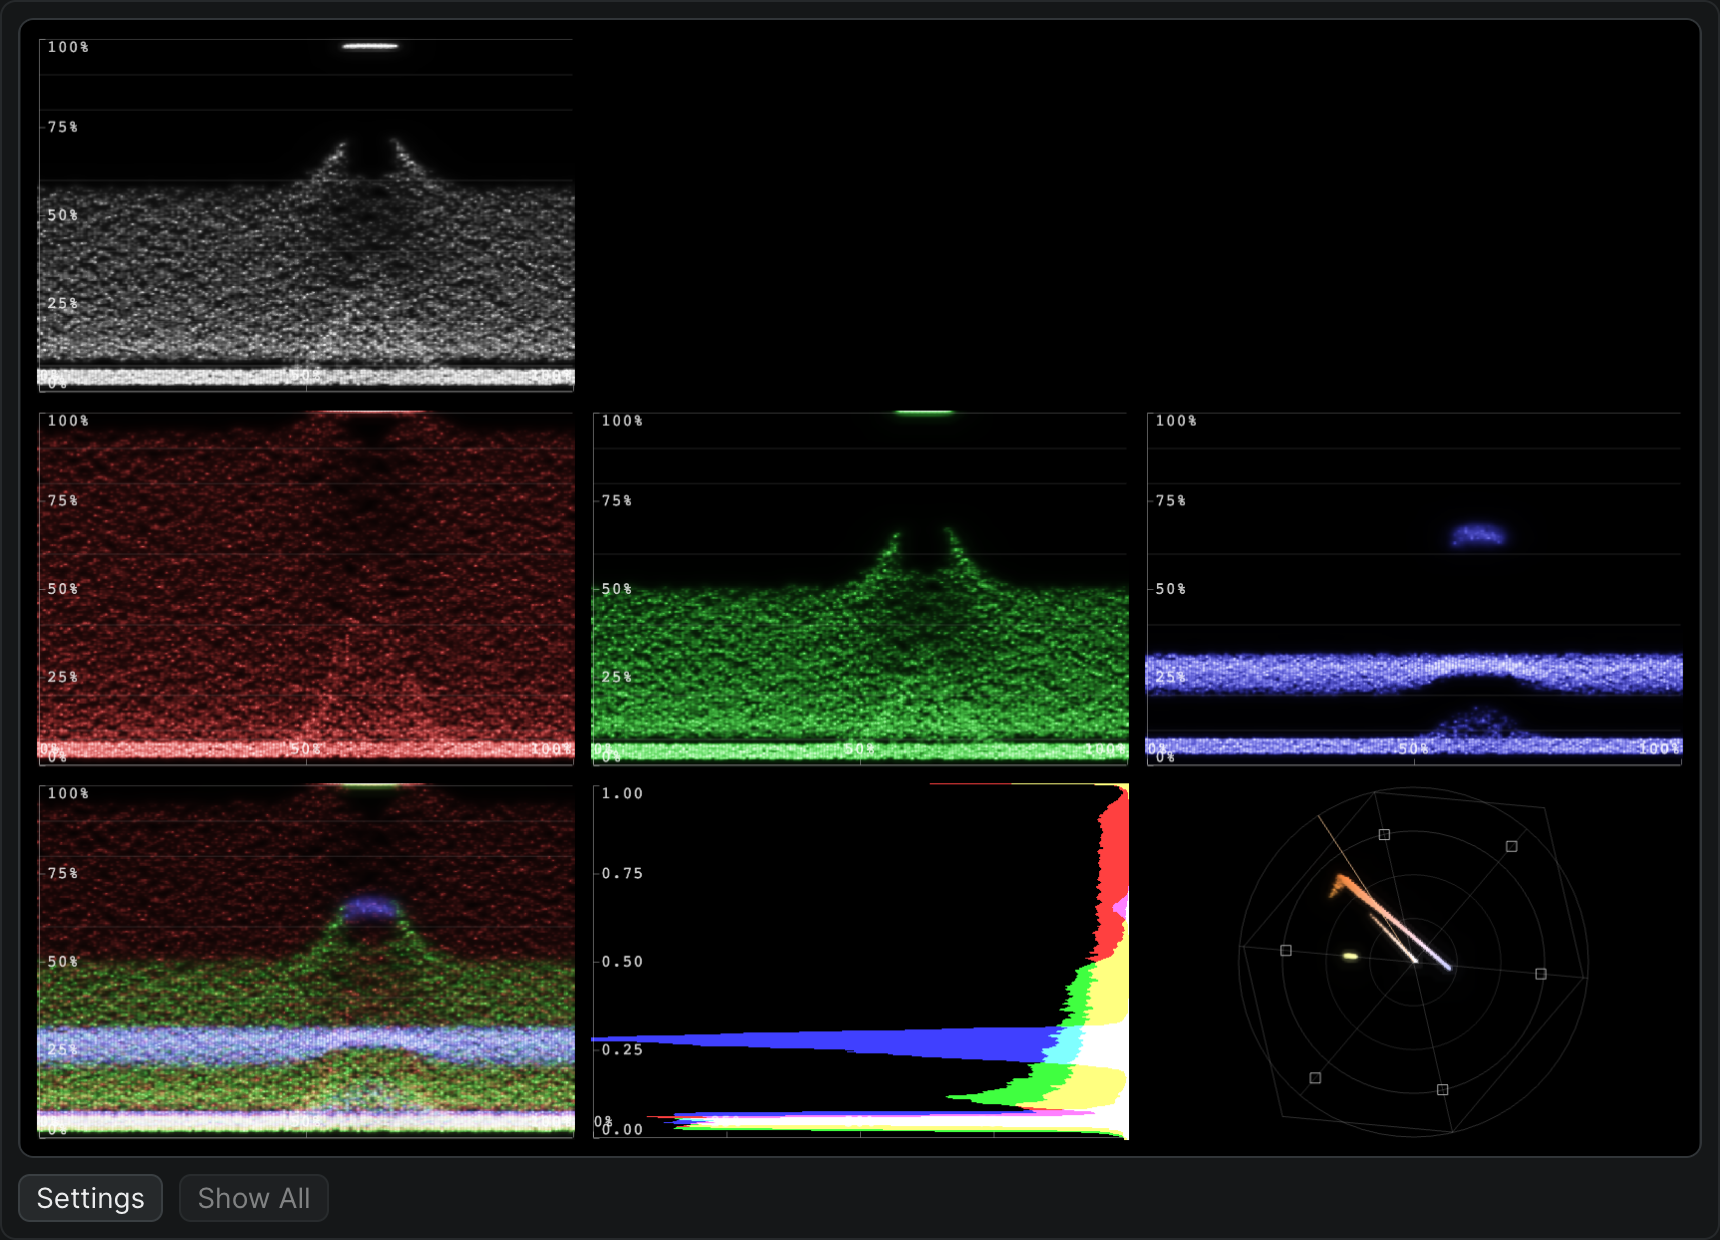Select the green channel waveform scope

point(860,588)
